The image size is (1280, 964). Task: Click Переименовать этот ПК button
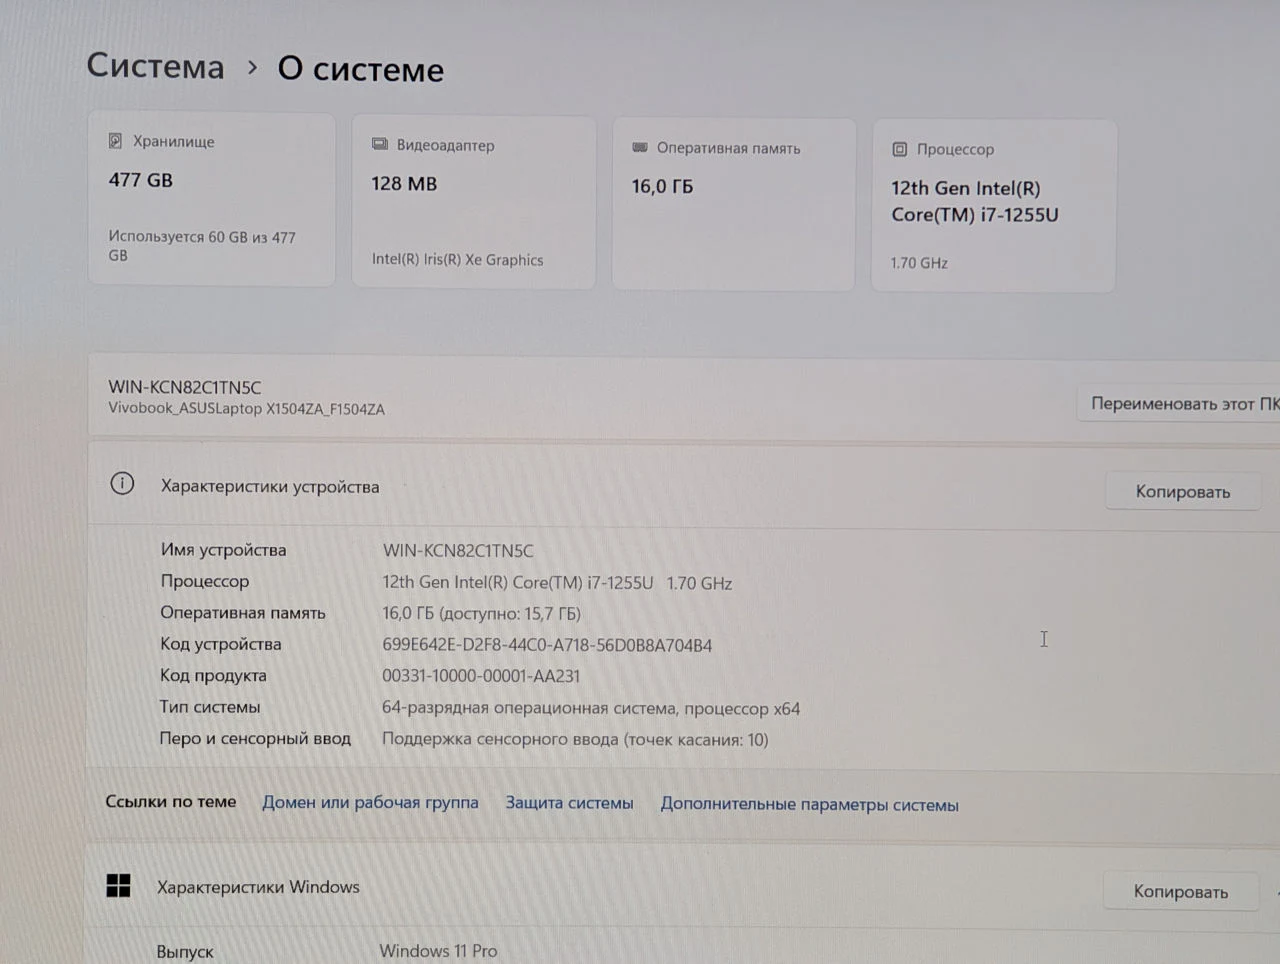coord(1180,403)
